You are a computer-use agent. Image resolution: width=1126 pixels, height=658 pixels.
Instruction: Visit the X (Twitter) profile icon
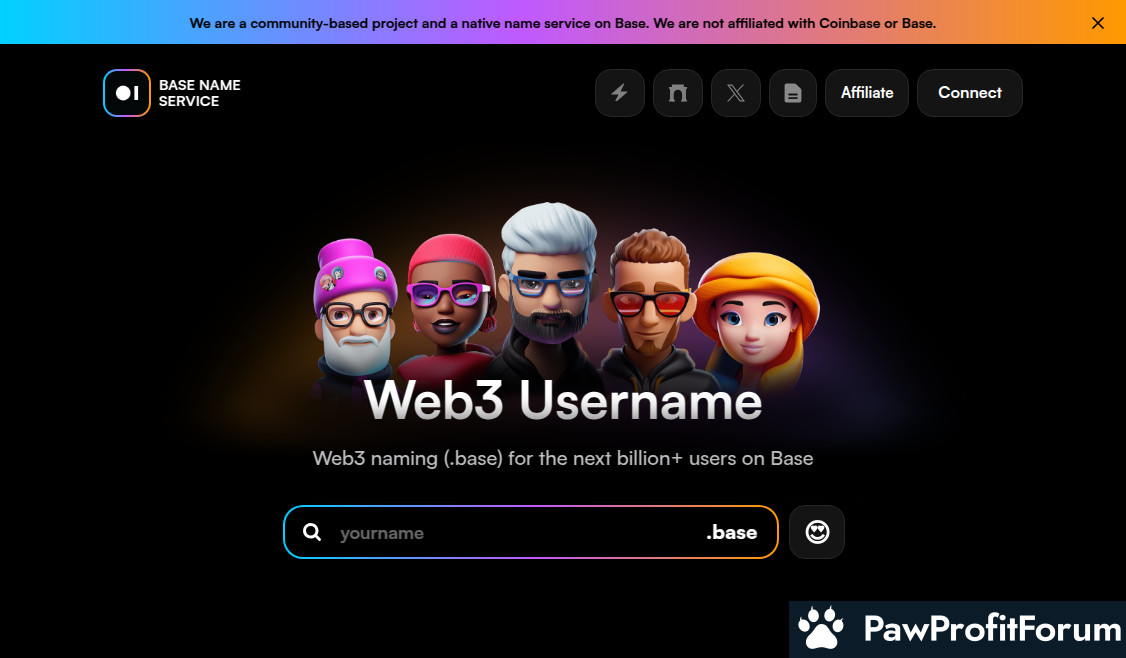736,93
